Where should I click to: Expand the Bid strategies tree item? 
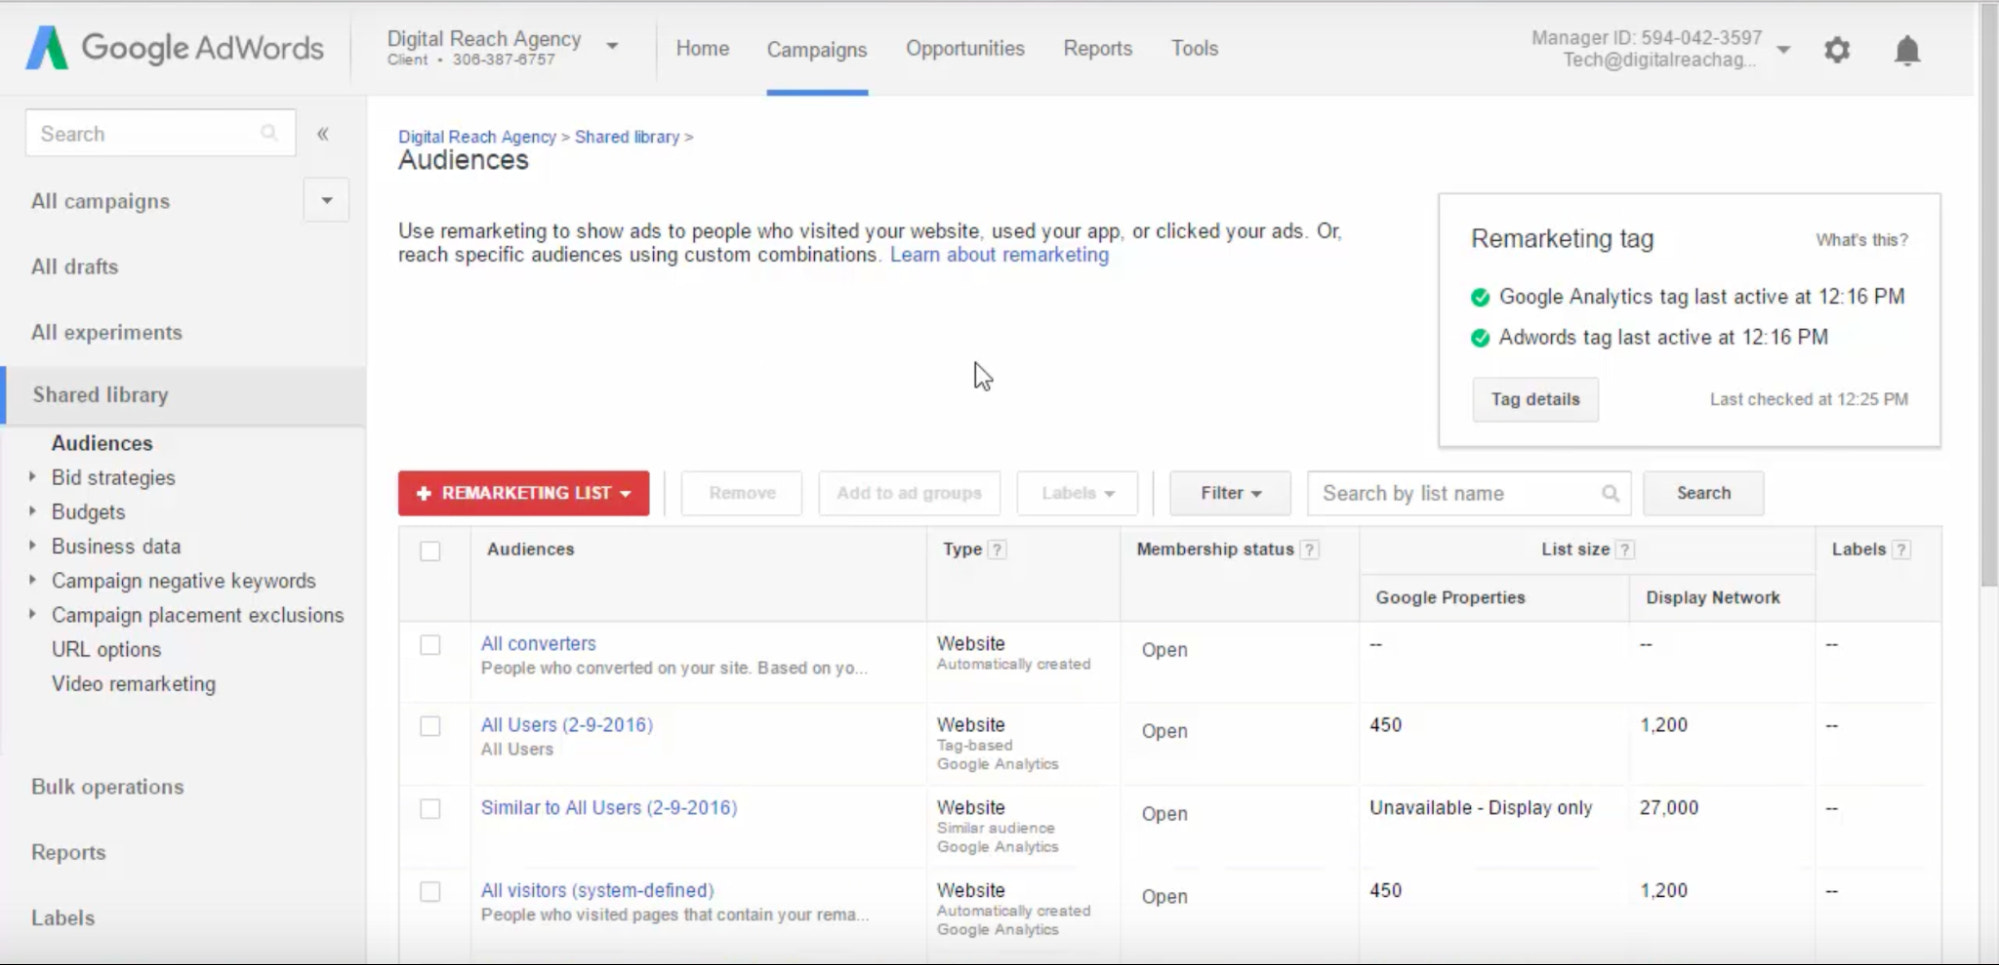(33, 478)
